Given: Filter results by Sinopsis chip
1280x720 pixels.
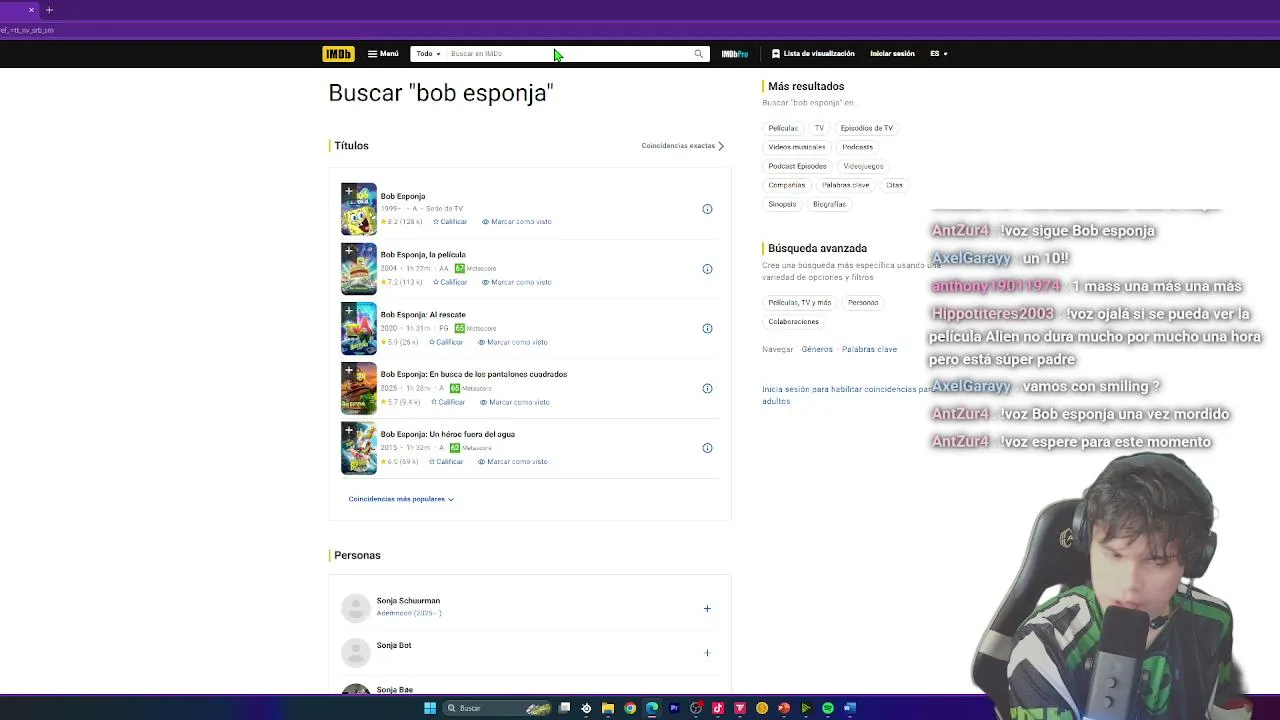Looking at the screenshot, I should 782,204.
